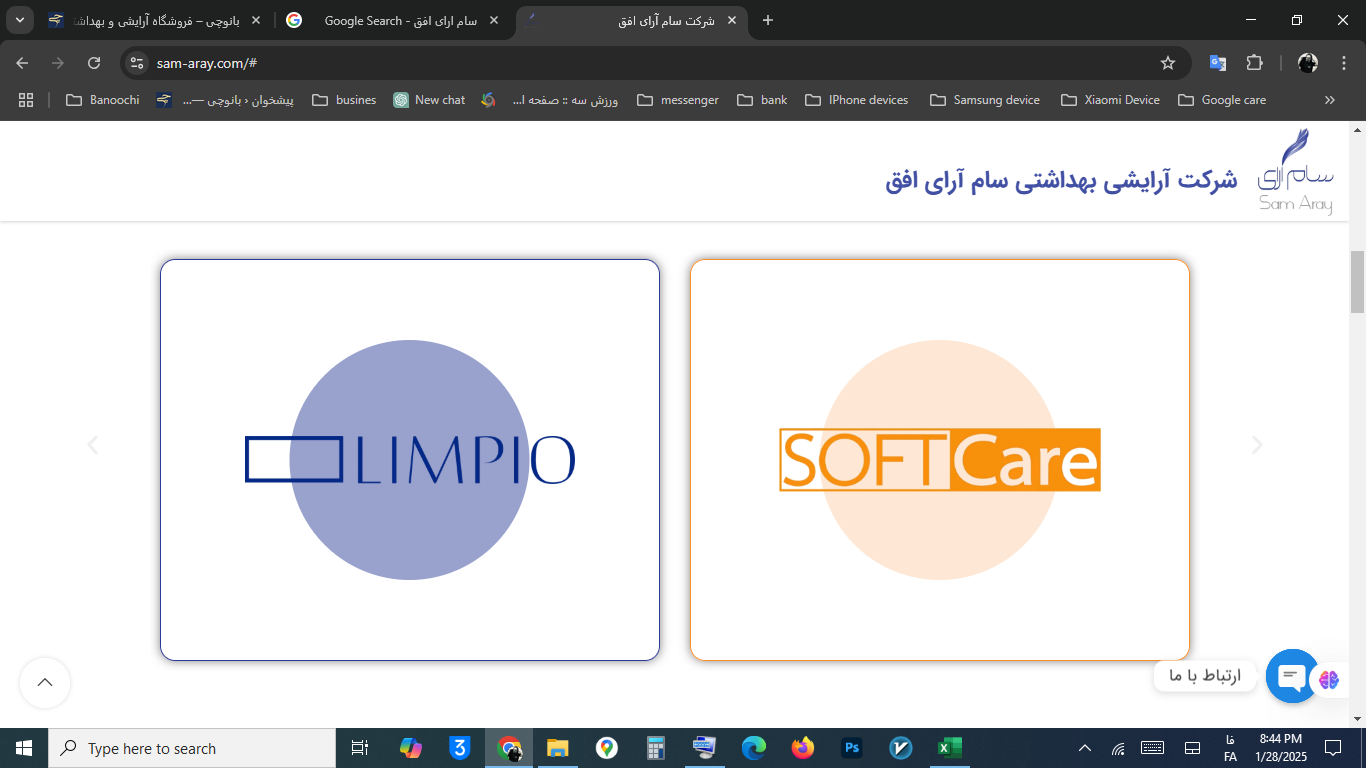View site information icon in address bar

tap(138, 63)
